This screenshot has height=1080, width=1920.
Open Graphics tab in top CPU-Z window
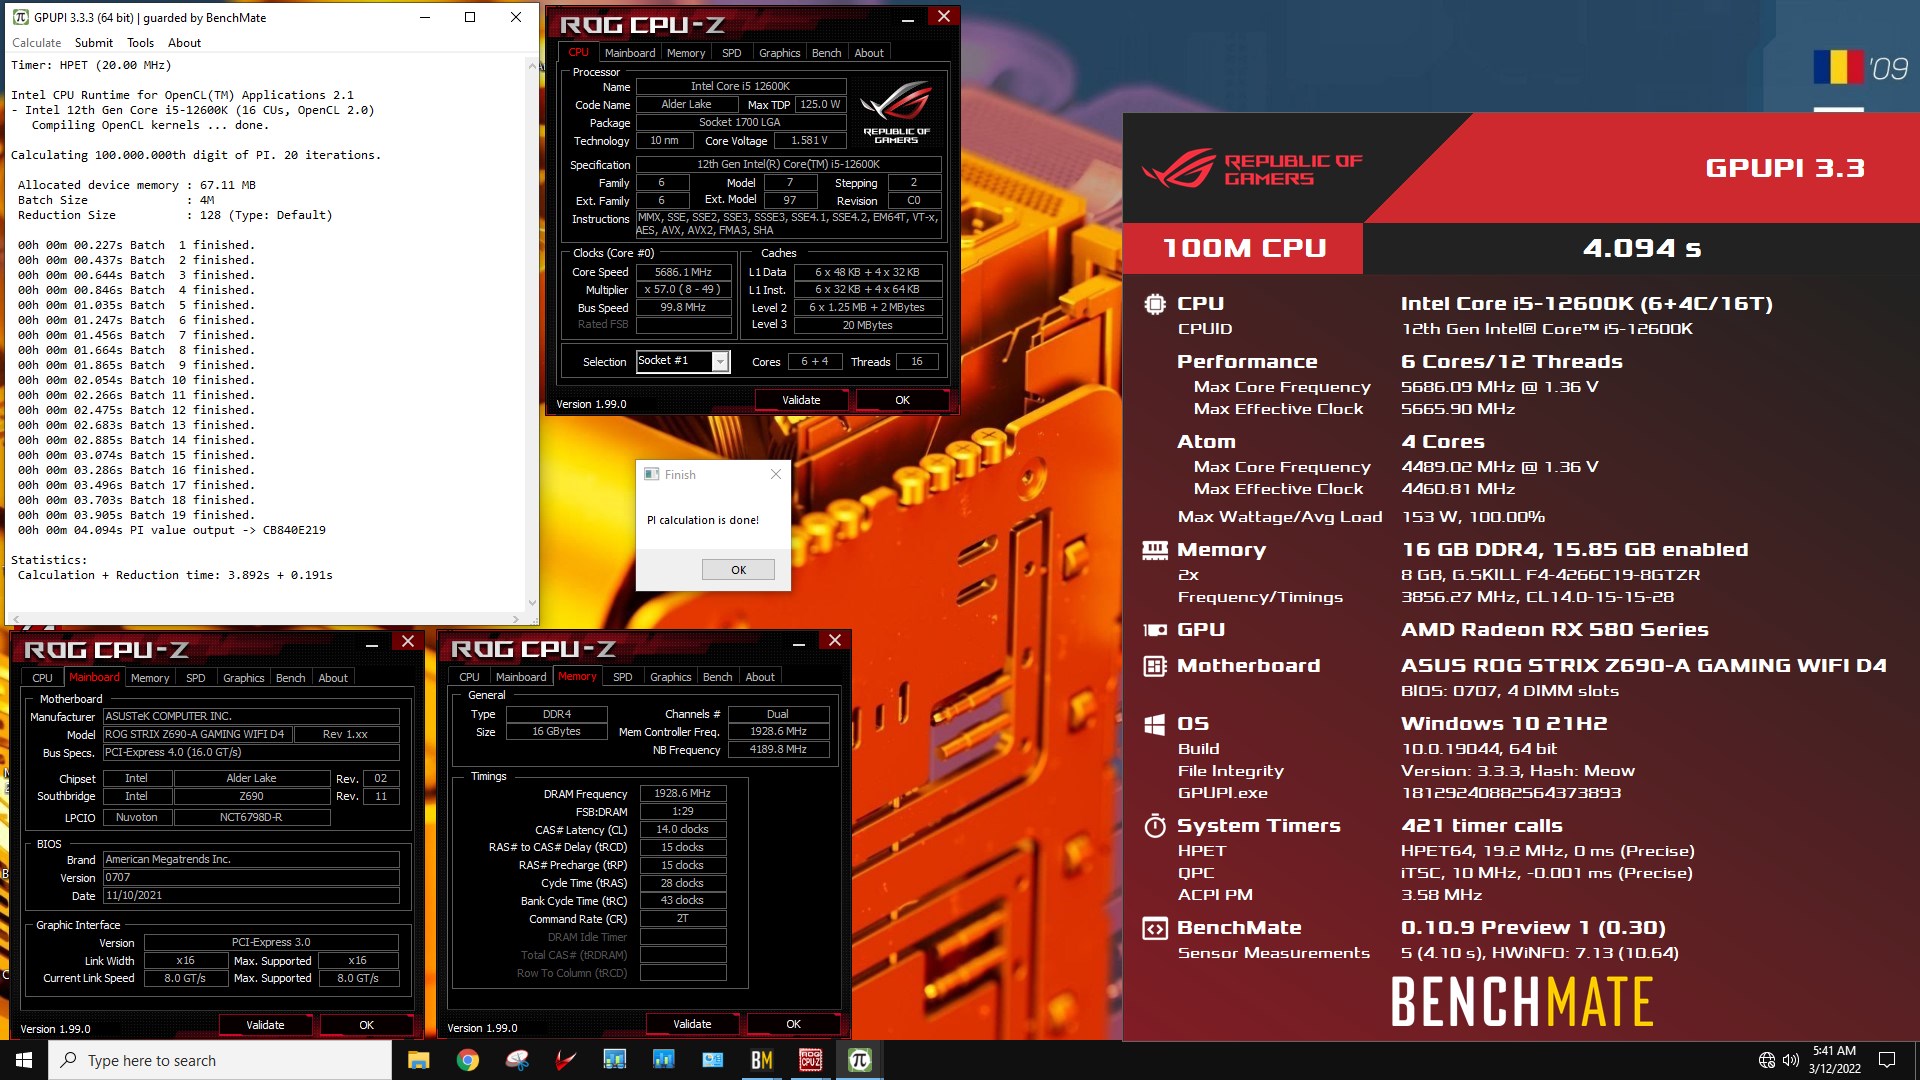(x=780, y=53)
